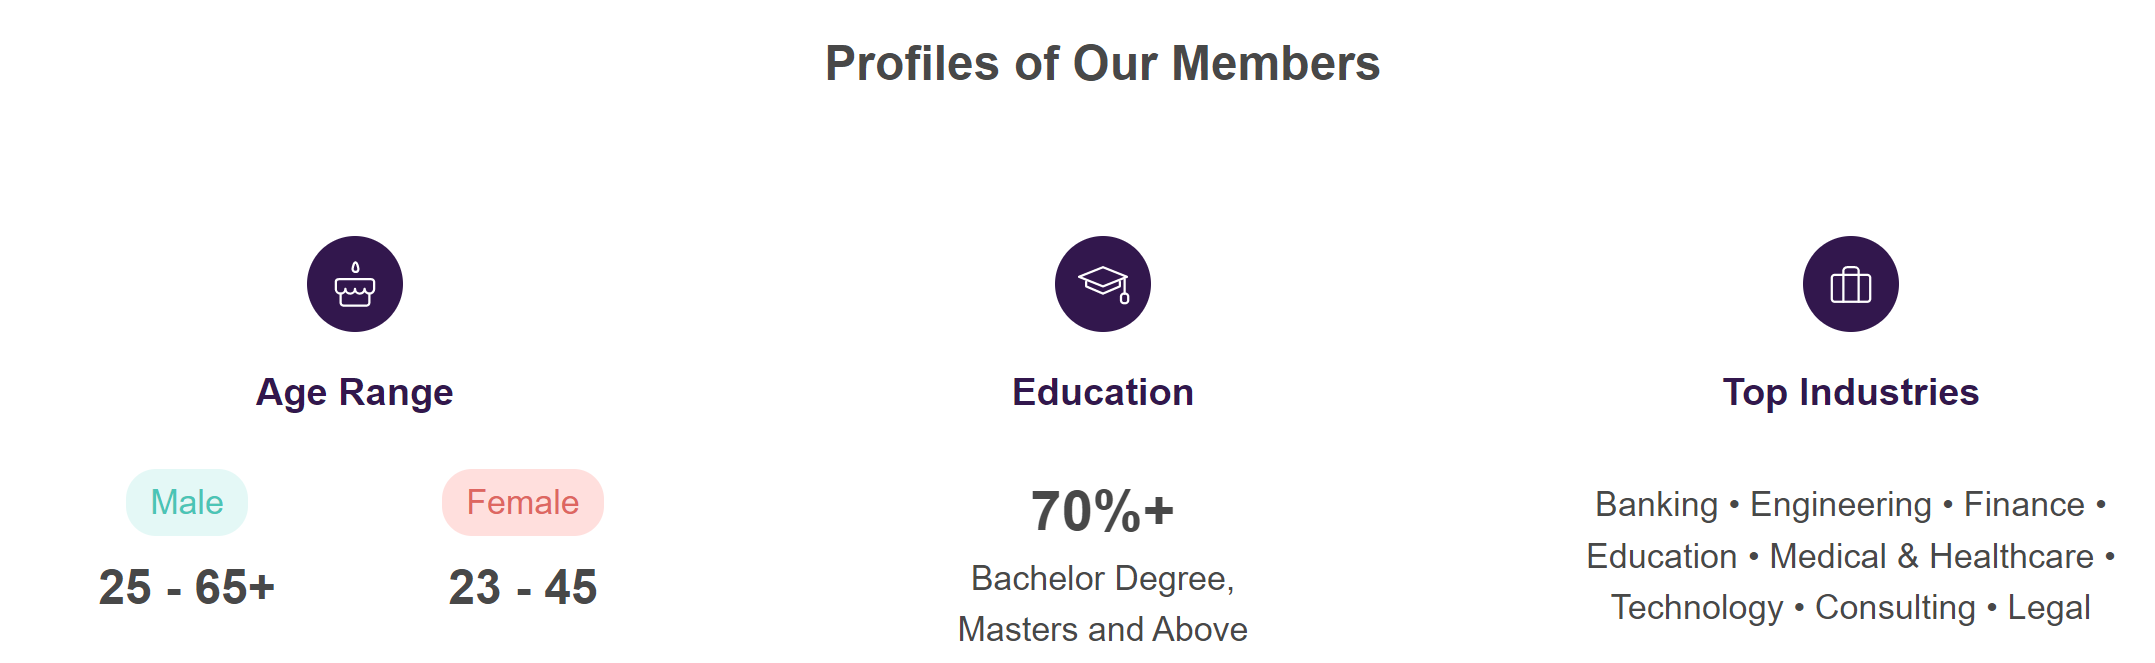Select the Male age badge
This screenshot has height=663, width=2155.
click(187, 502)
